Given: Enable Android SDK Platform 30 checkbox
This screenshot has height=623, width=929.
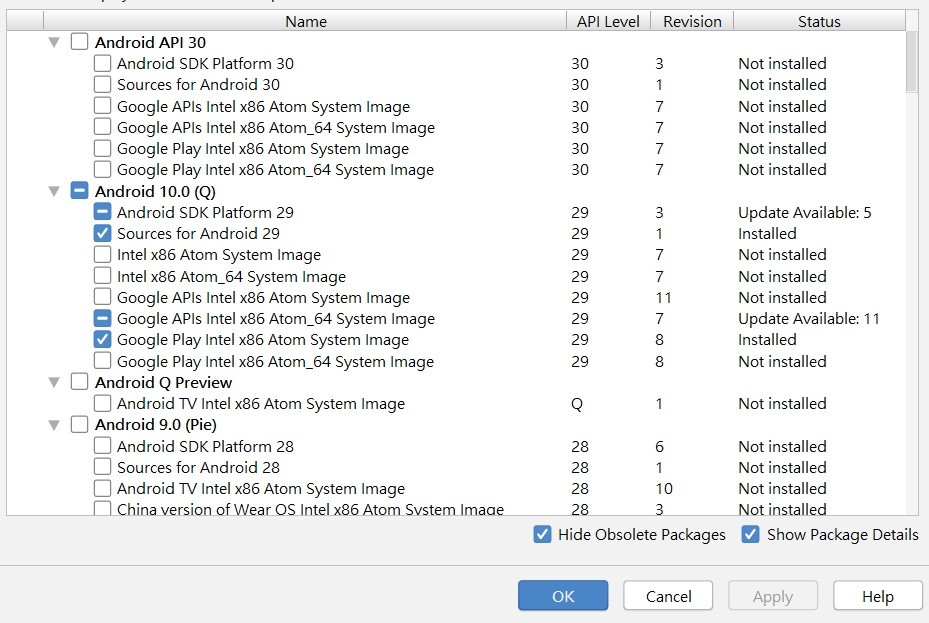Looking at the screenshot, I should tap(102, 63).
